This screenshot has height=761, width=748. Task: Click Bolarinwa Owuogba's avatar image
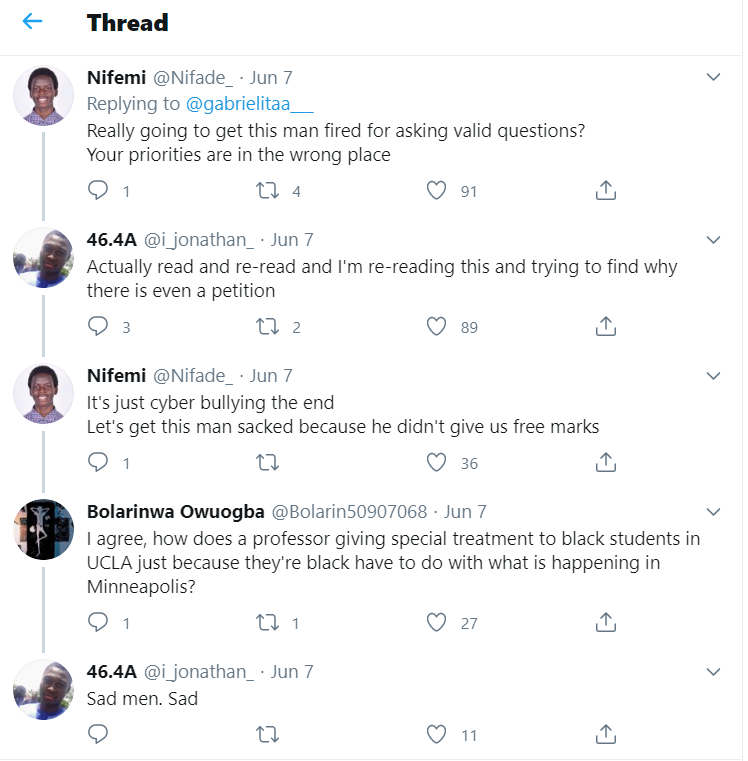(43, 530)
